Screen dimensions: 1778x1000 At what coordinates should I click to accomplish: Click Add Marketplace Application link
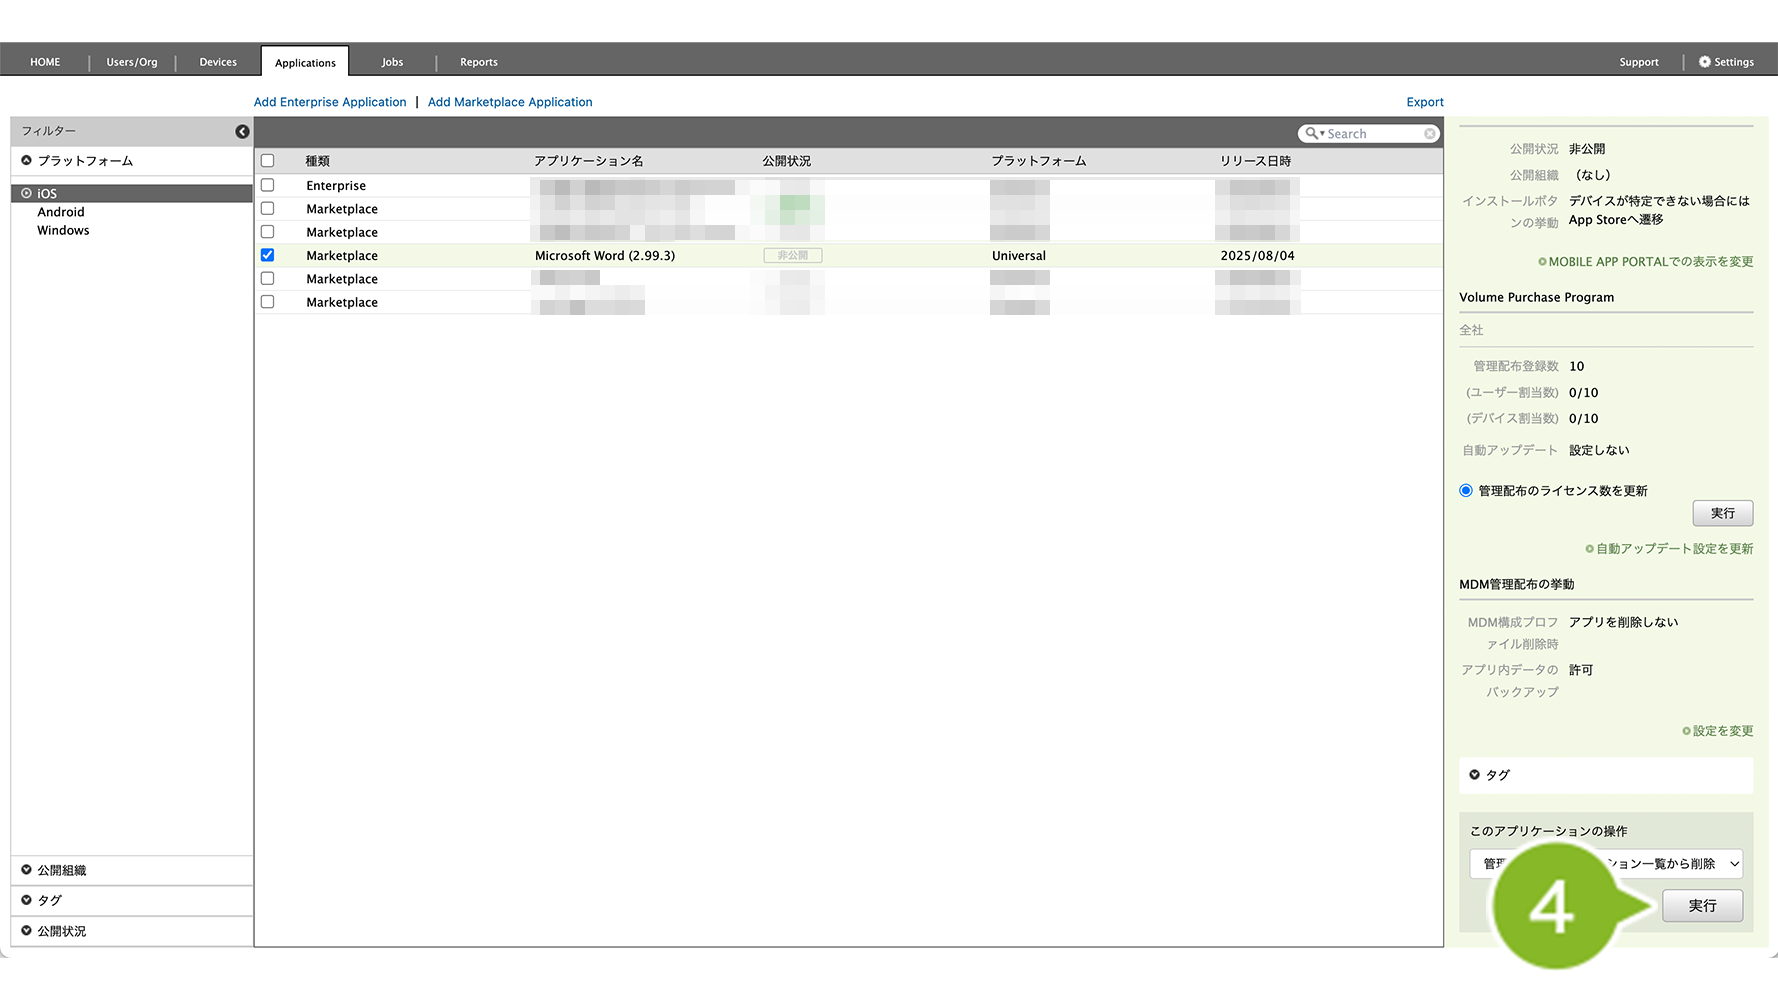pos(510,102)
